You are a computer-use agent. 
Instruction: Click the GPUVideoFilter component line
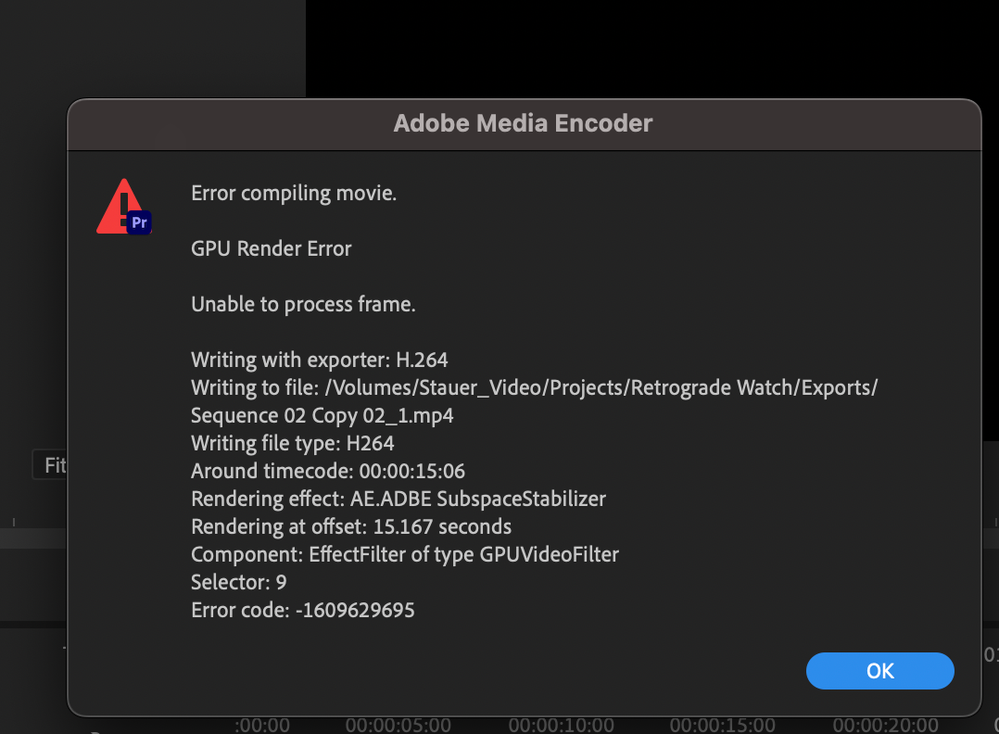tap(405, 553)
